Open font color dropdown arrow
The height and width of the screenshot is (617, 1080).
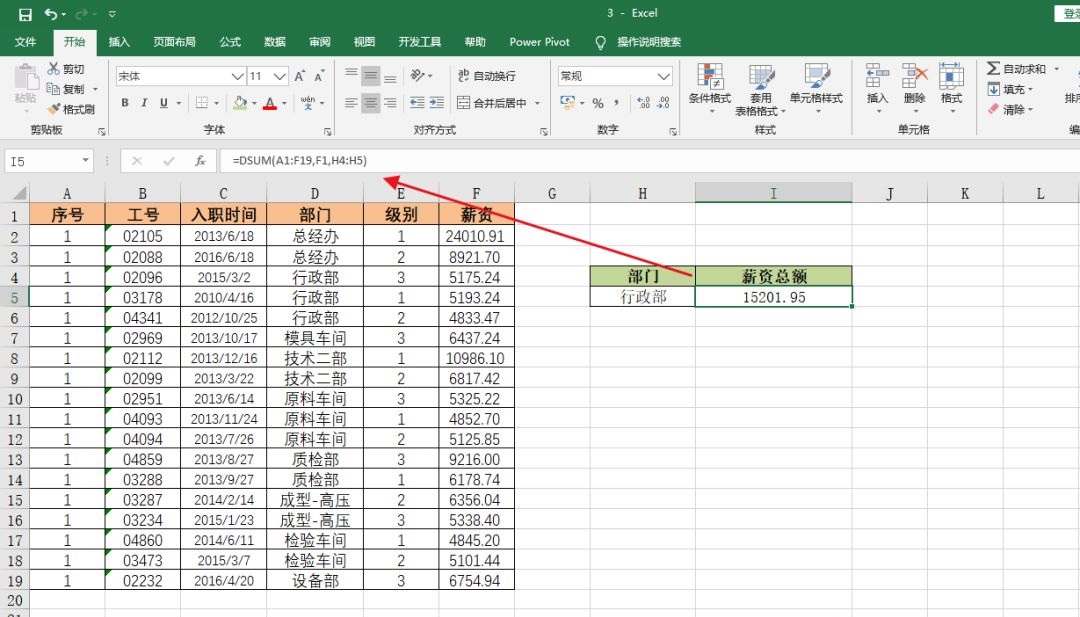[284, 103]
